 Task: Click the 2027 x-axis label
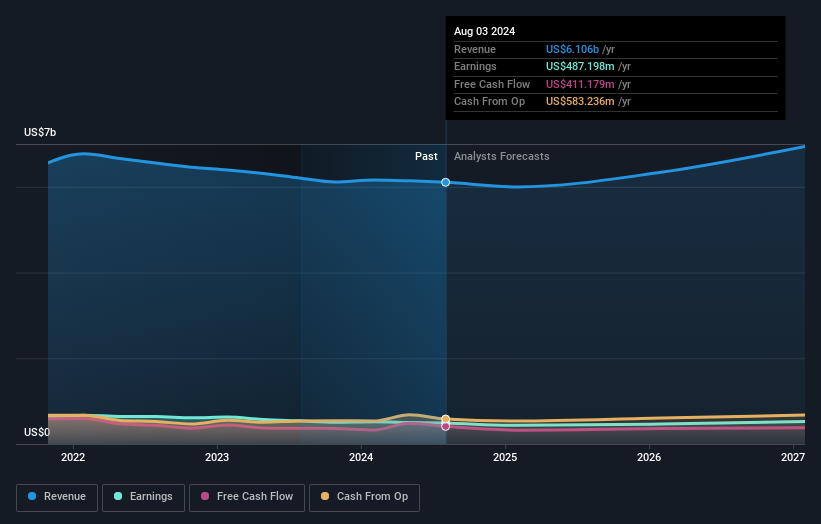pyautogui.click(x=793, y=457)
